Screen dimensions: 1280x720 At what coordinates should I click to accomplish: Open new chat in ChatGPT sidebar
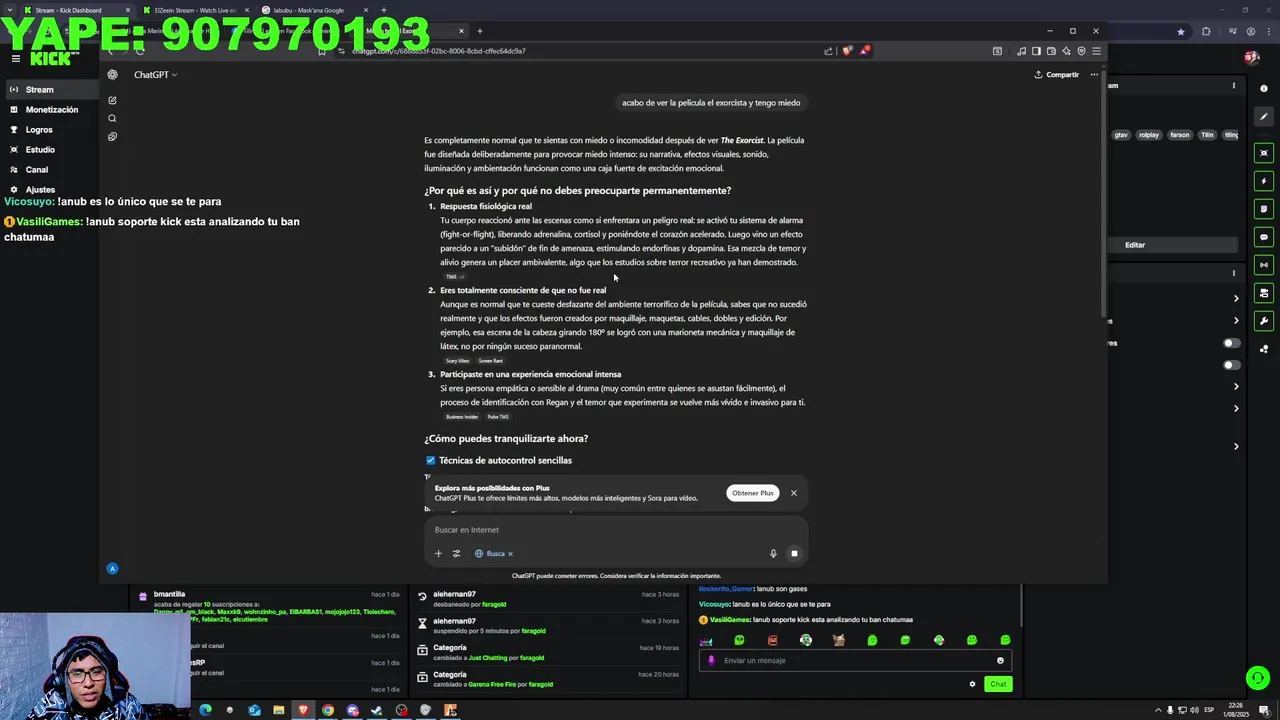(112, 100)
